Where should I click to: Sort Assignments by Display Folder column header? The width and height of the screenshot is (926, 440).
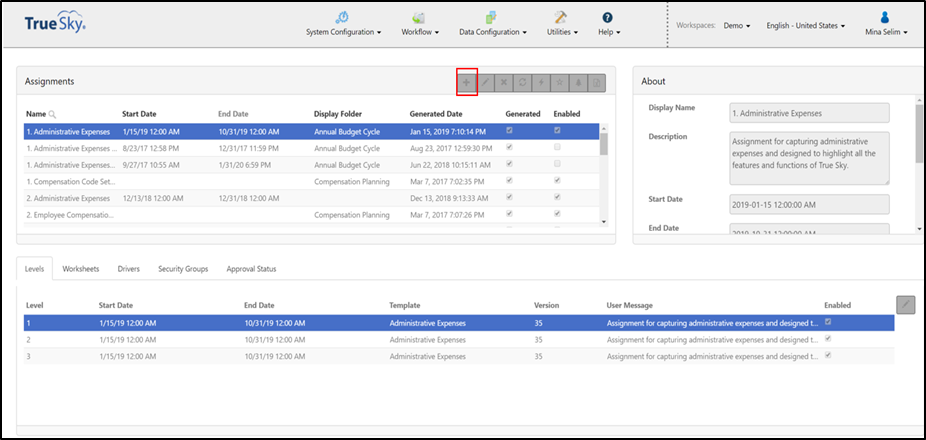point(338,114)
